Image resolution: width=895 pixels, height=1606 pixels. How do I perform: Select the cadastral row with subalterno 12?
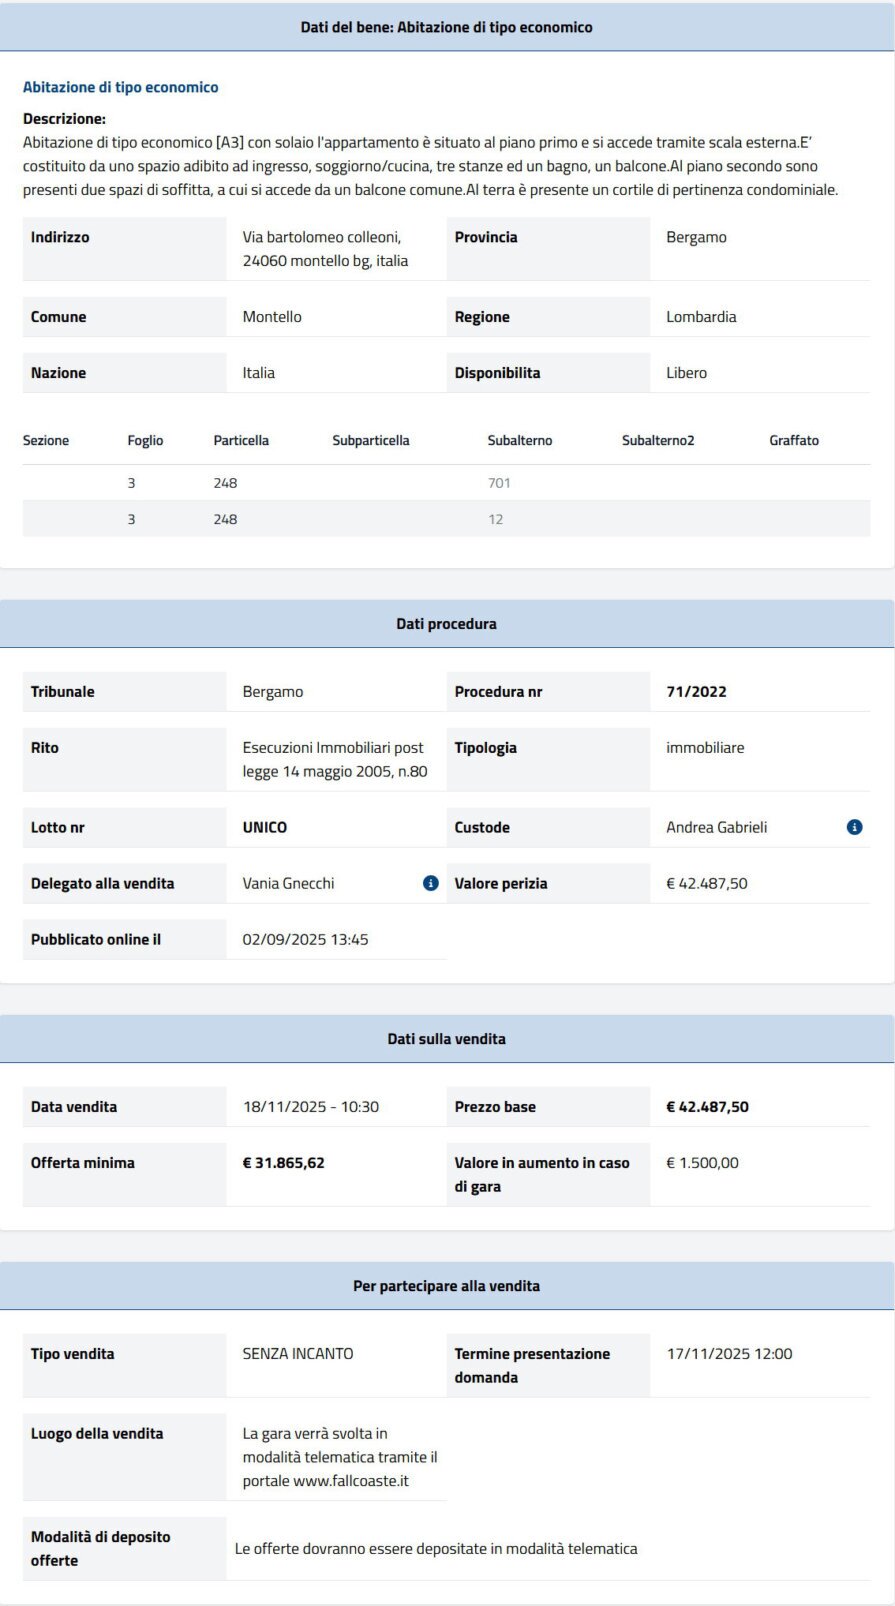(446, 519)
